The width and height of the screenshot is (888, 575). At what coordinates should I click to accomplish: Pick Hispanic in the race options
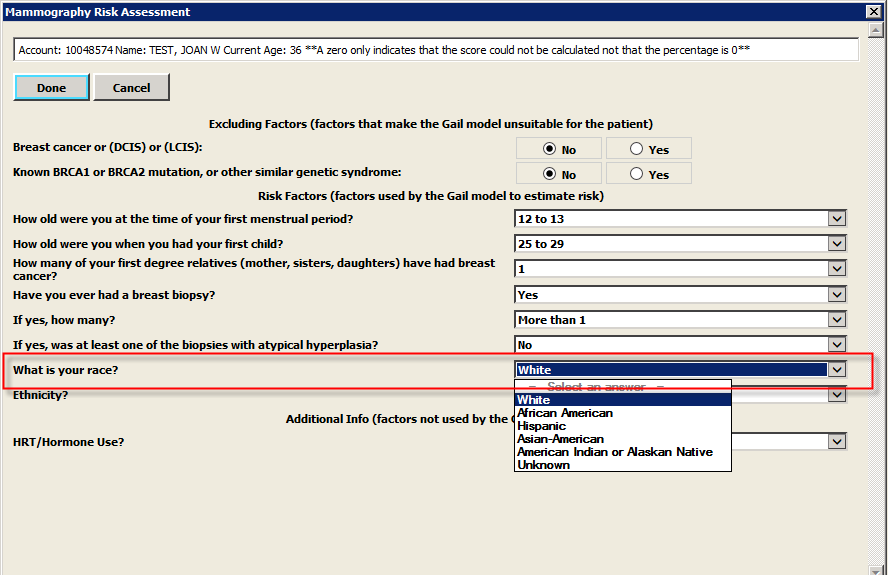click(x=541, y=426)
